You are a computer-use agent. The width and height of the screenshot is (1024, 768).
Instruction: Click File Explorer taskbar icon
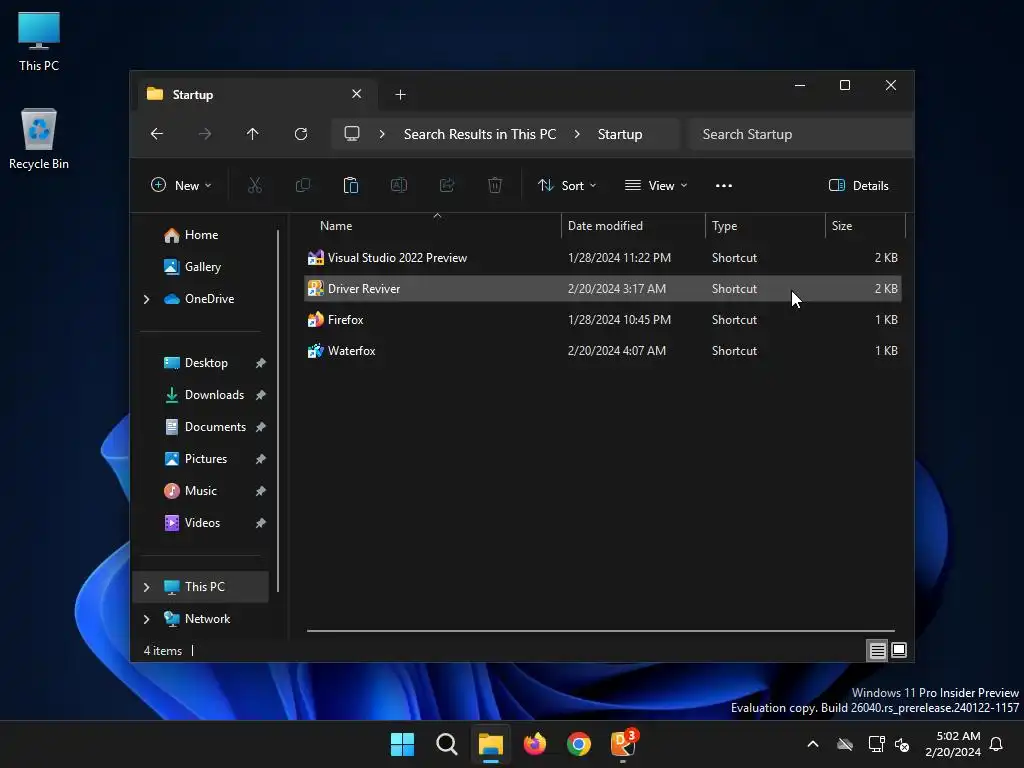tap(490, 744)
